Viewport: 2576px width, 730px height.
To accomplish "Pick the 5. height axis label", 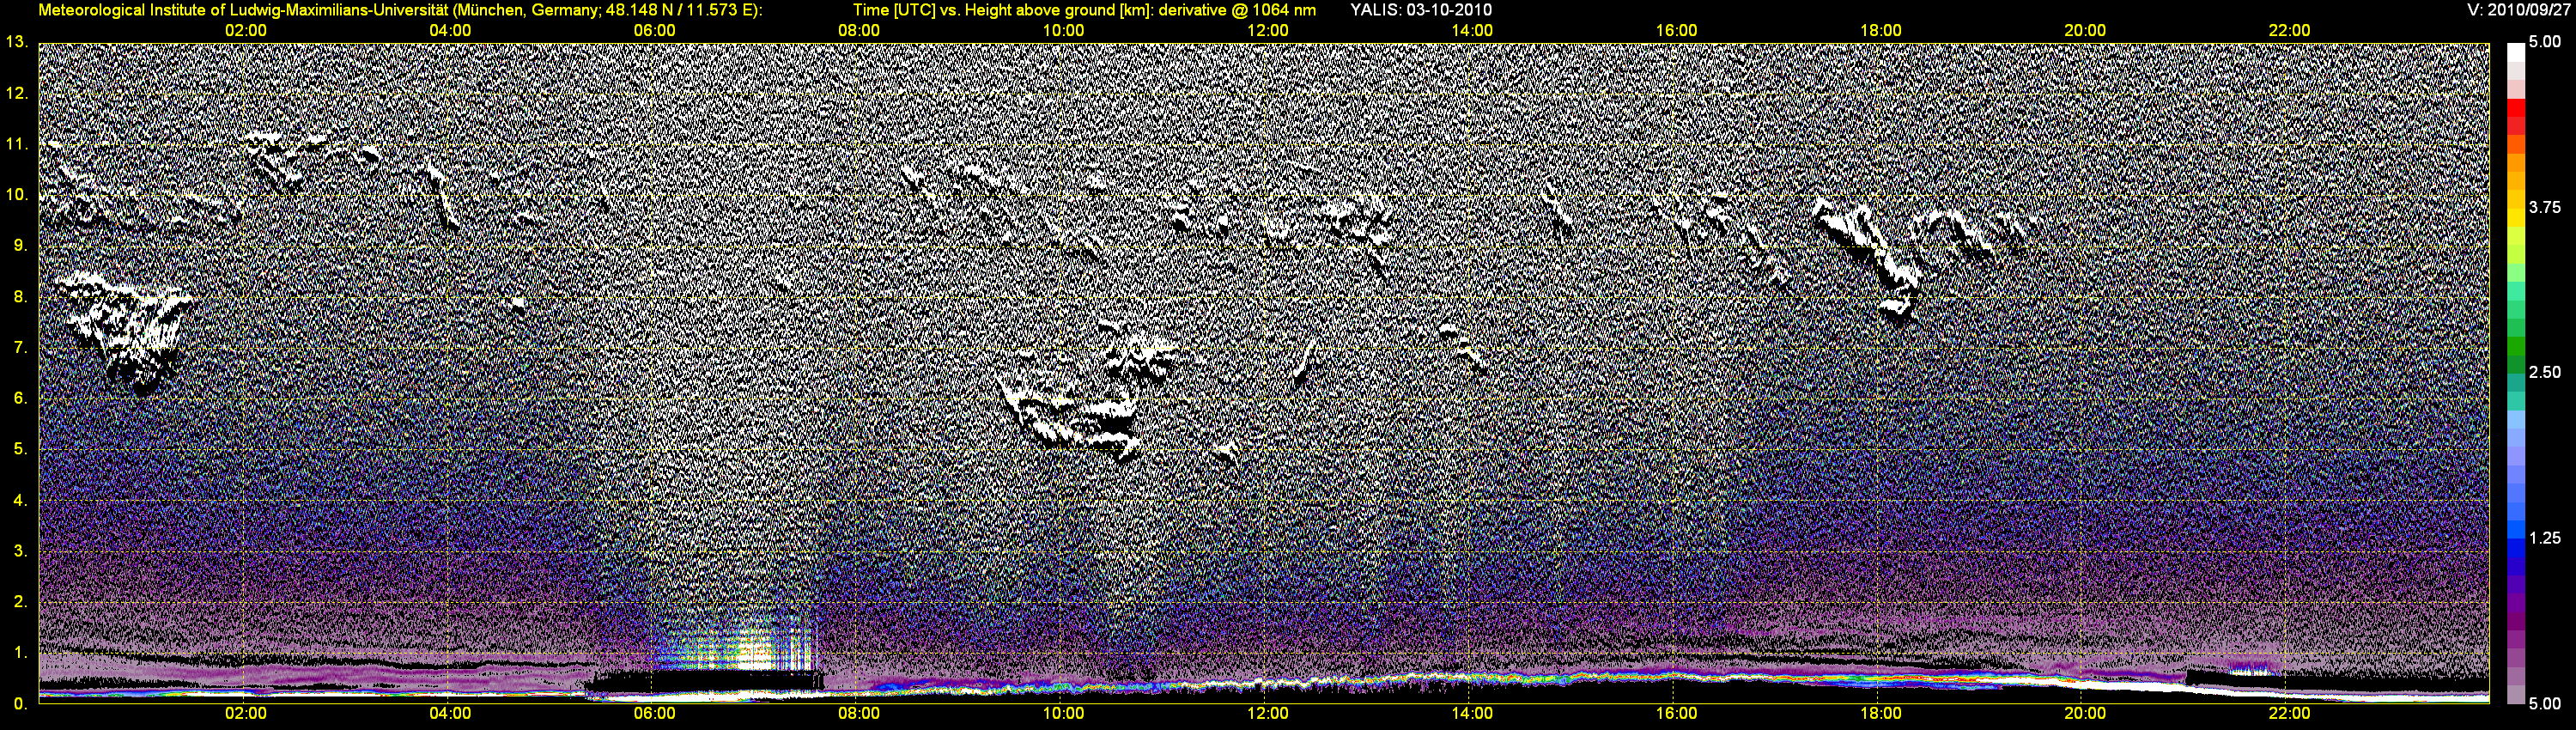I will click(x=19, y=449).
